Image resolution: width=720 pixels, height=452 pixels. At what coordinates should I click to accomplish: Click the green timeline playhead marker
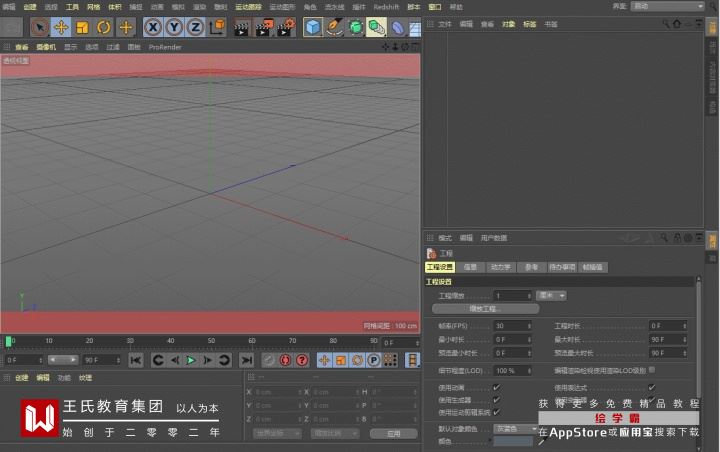pos(8,341)
